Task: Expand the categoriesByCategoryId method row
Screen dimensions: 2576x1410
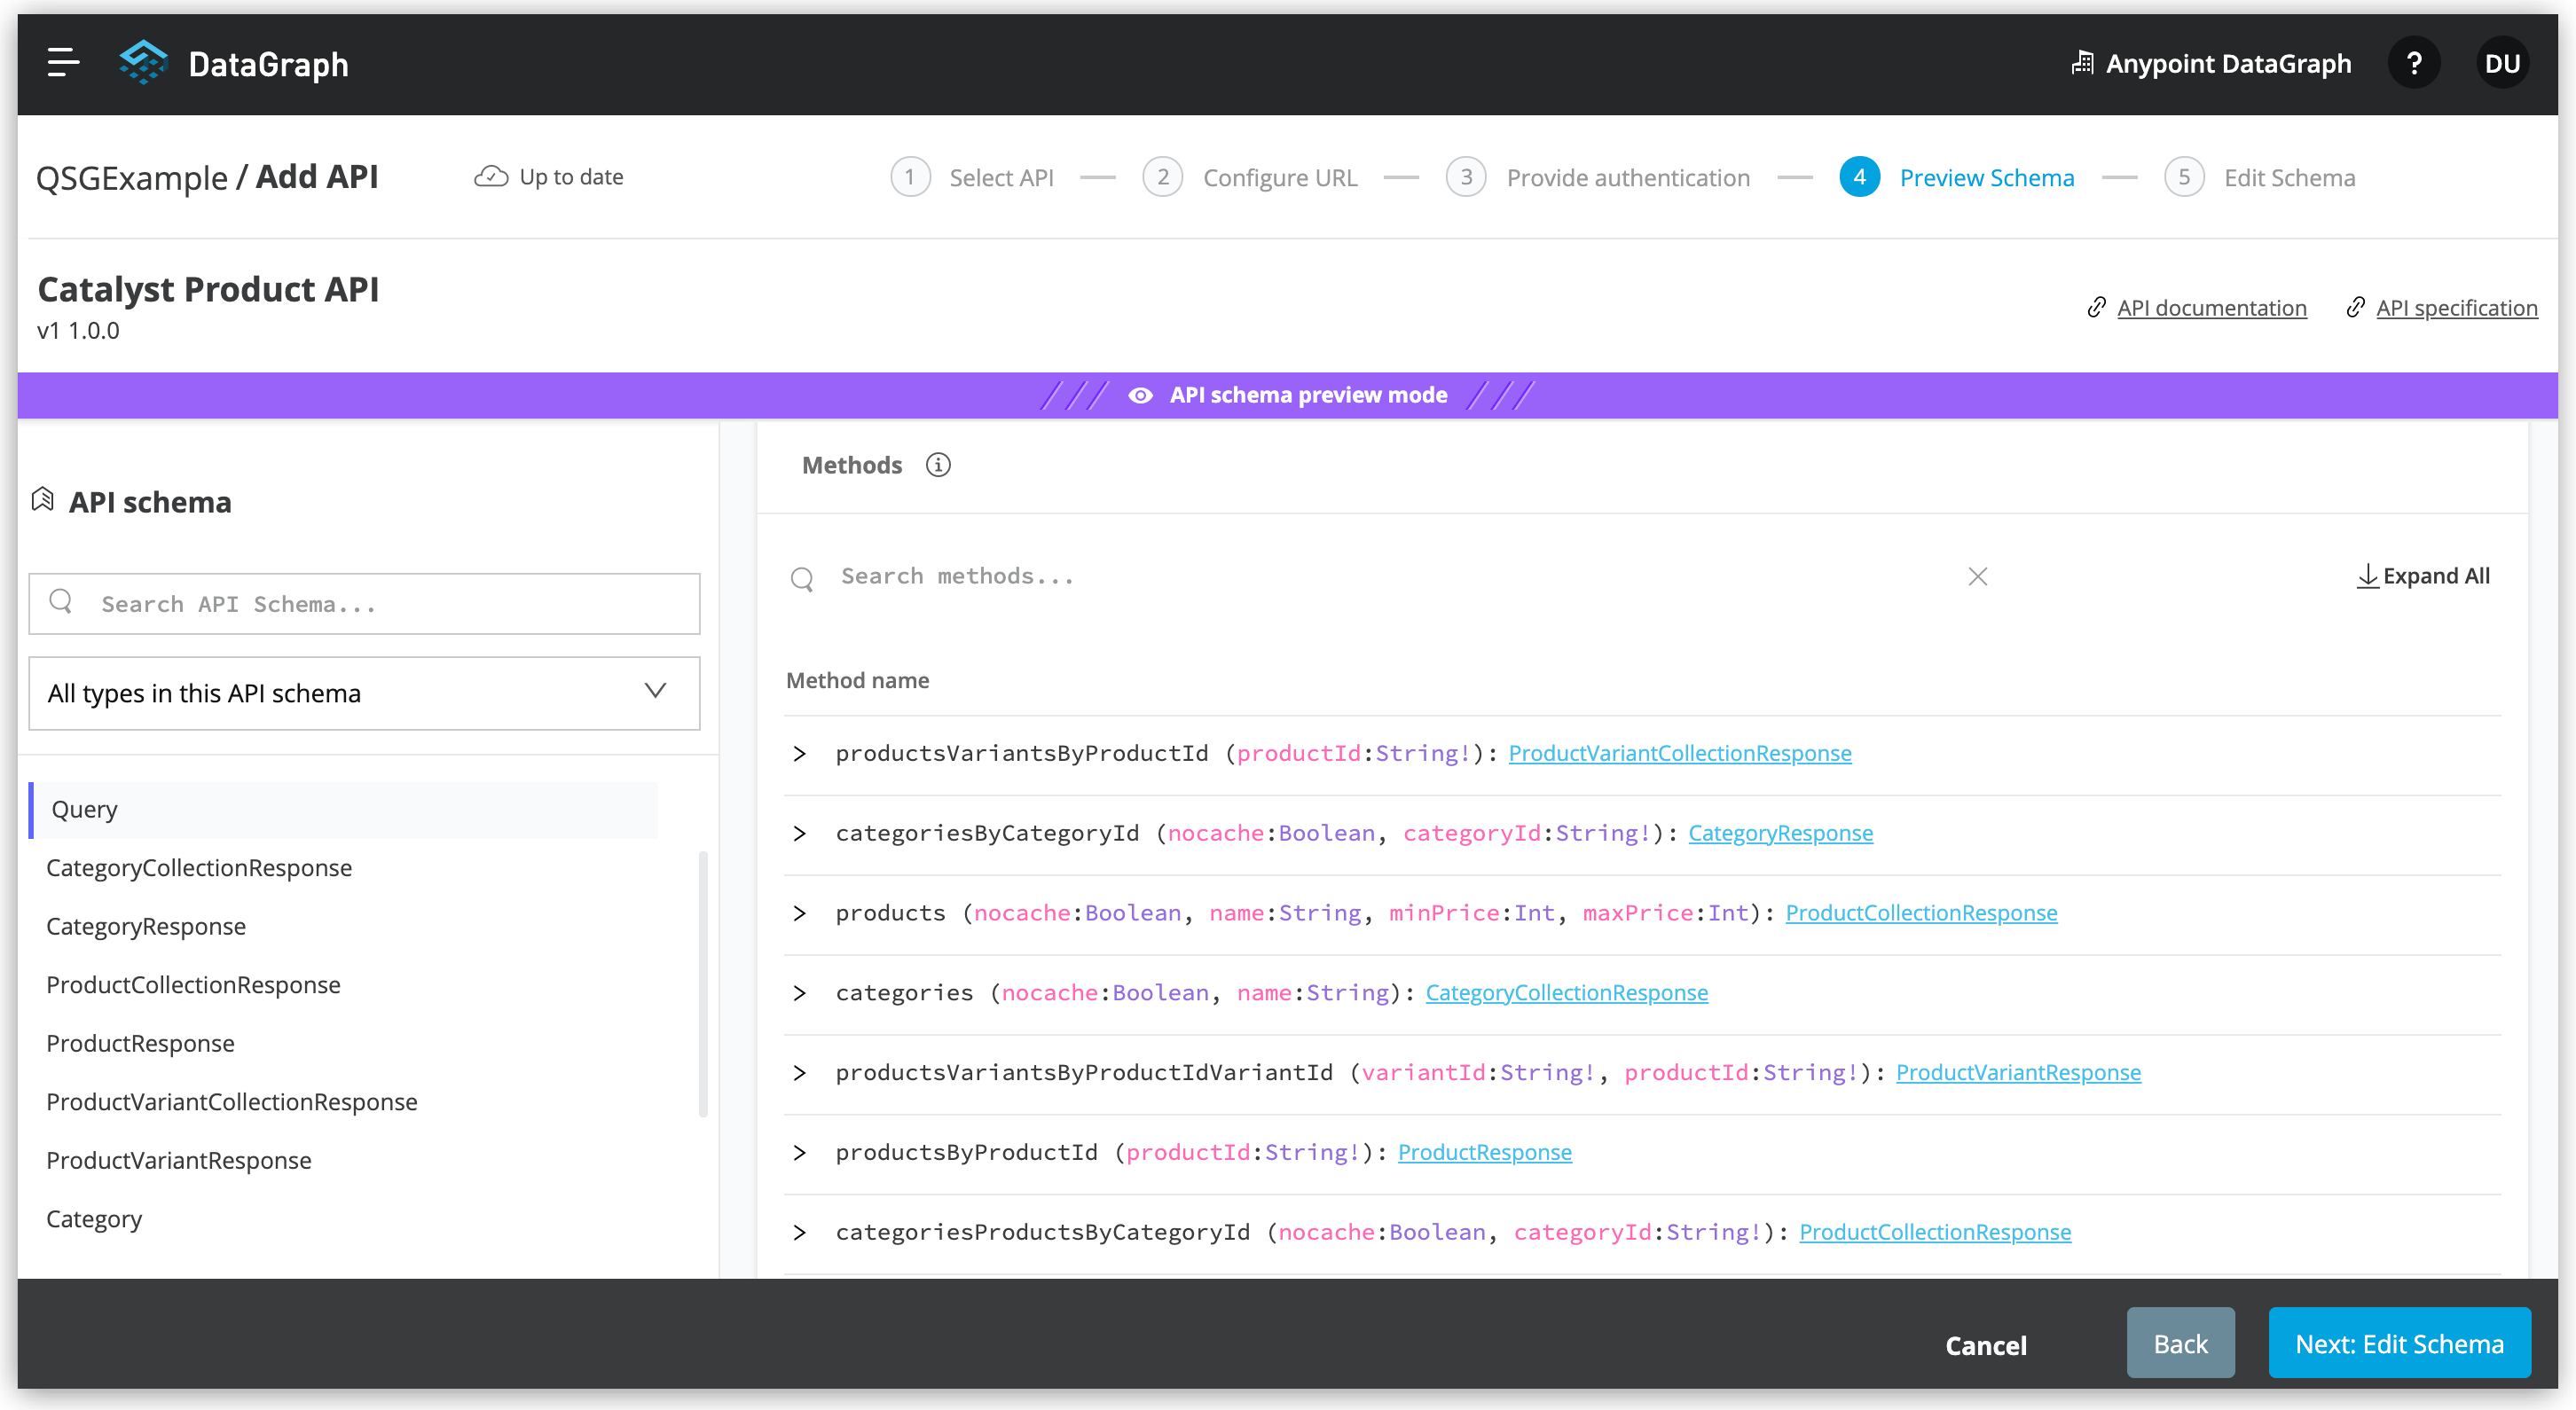Action: (x=803, y=834)
